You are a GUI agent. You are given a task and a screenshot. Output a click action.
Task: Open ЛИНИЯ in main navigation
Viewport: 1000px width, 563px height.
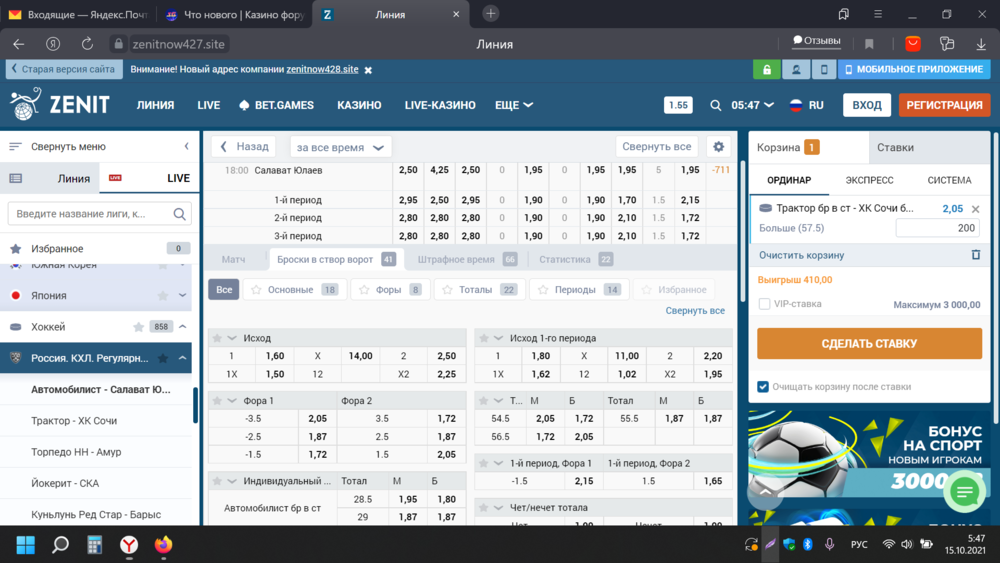click(155, 105)
